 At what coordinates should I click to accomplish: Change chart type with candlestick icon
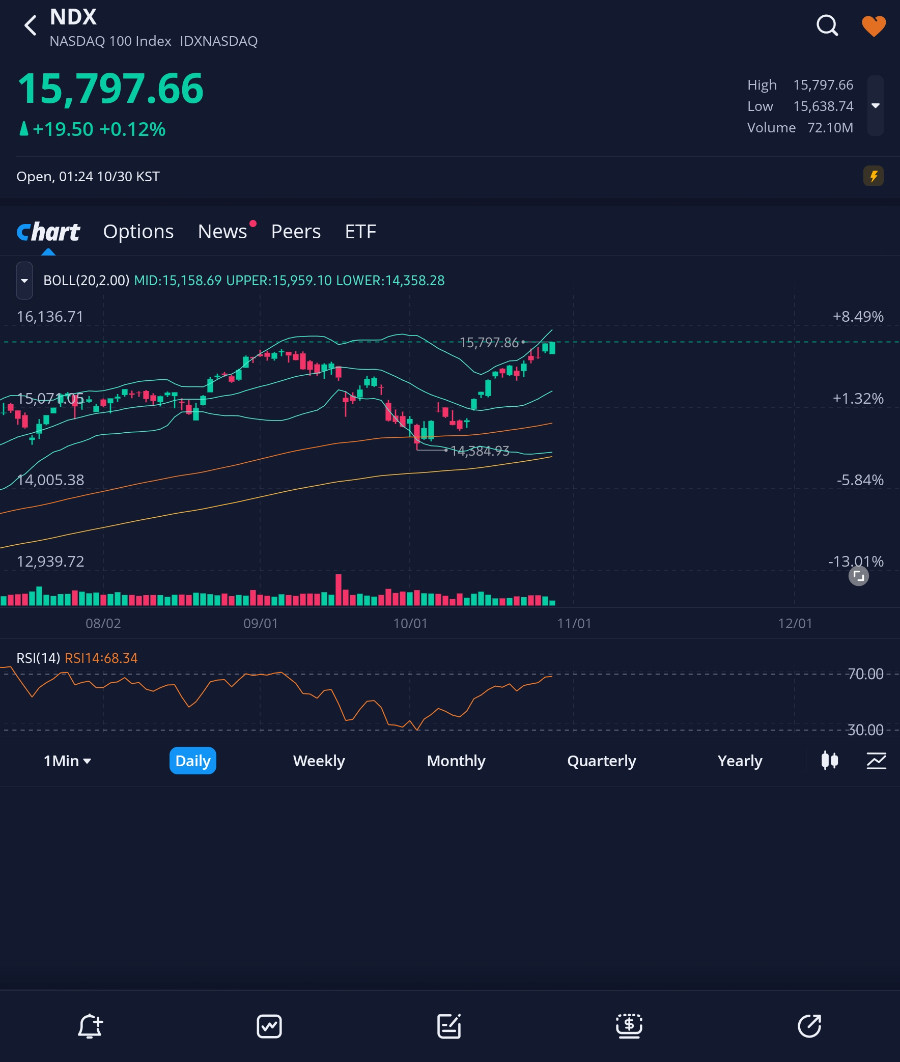[x=830, y=761]
